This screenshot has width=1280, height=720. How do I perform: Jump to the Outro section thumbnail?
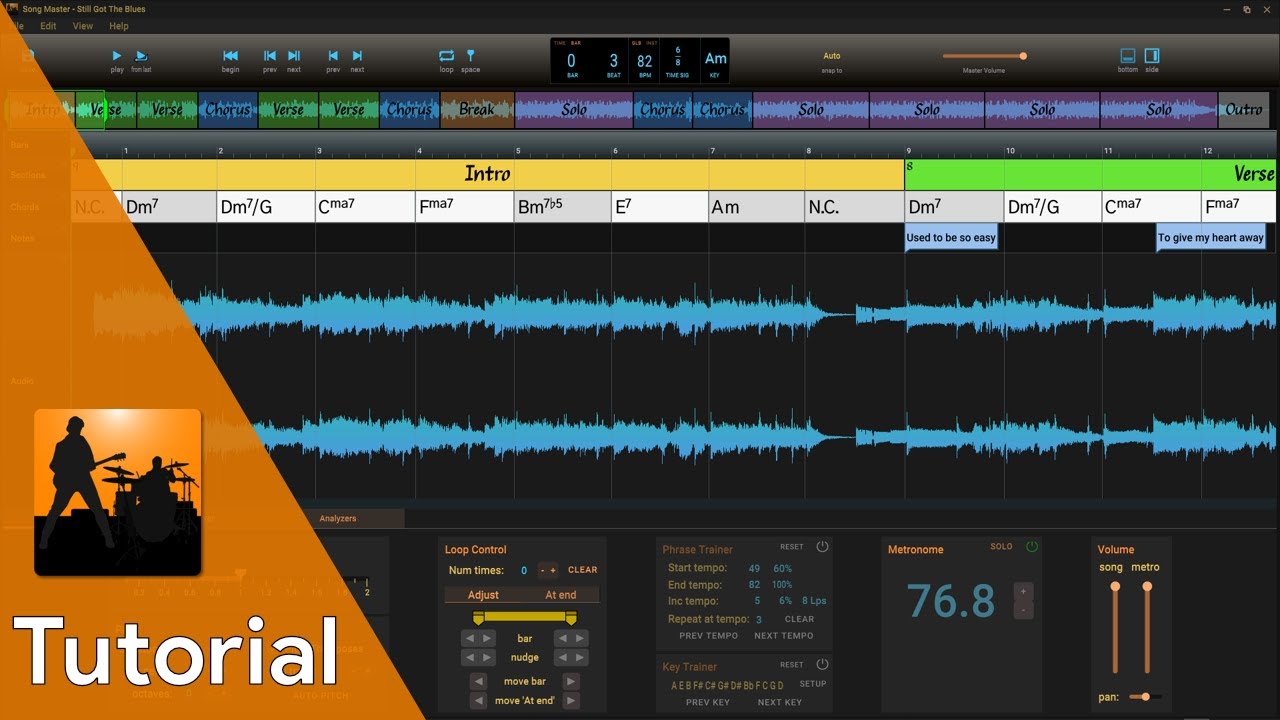(x=1243, y=110)
